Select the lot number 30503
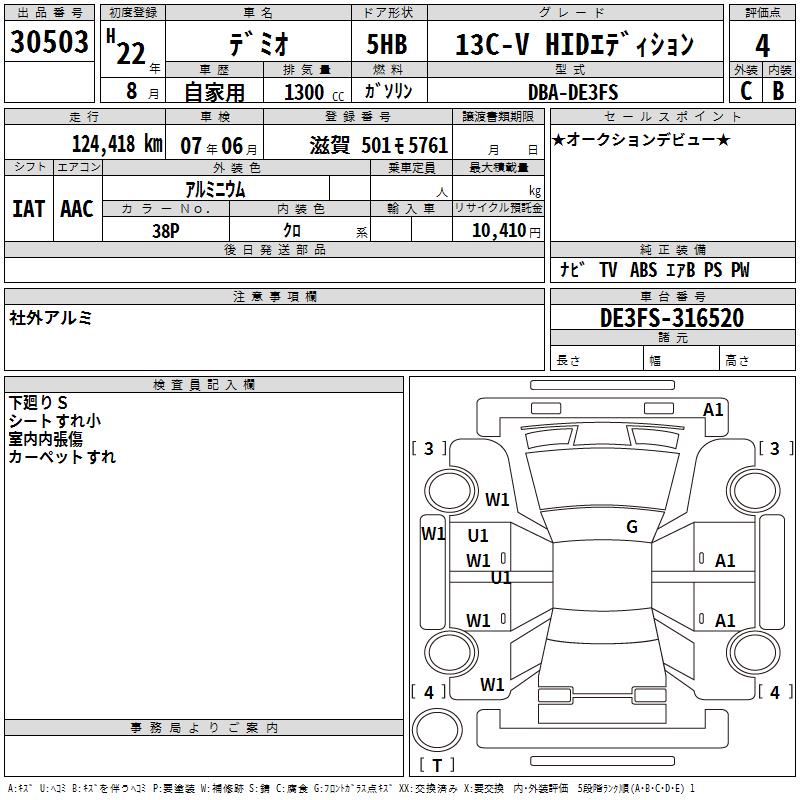The height and width of the screenshot is (800, 800). click(x=49, y=43)
